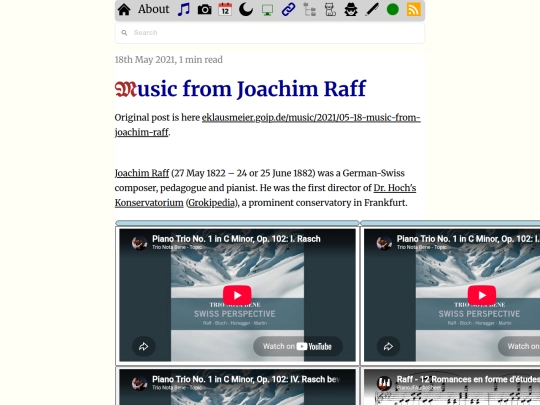Open first video title Piano Trio I. Rasch
The height and width of the screenshot is (405, 540).
coord(236,239)
